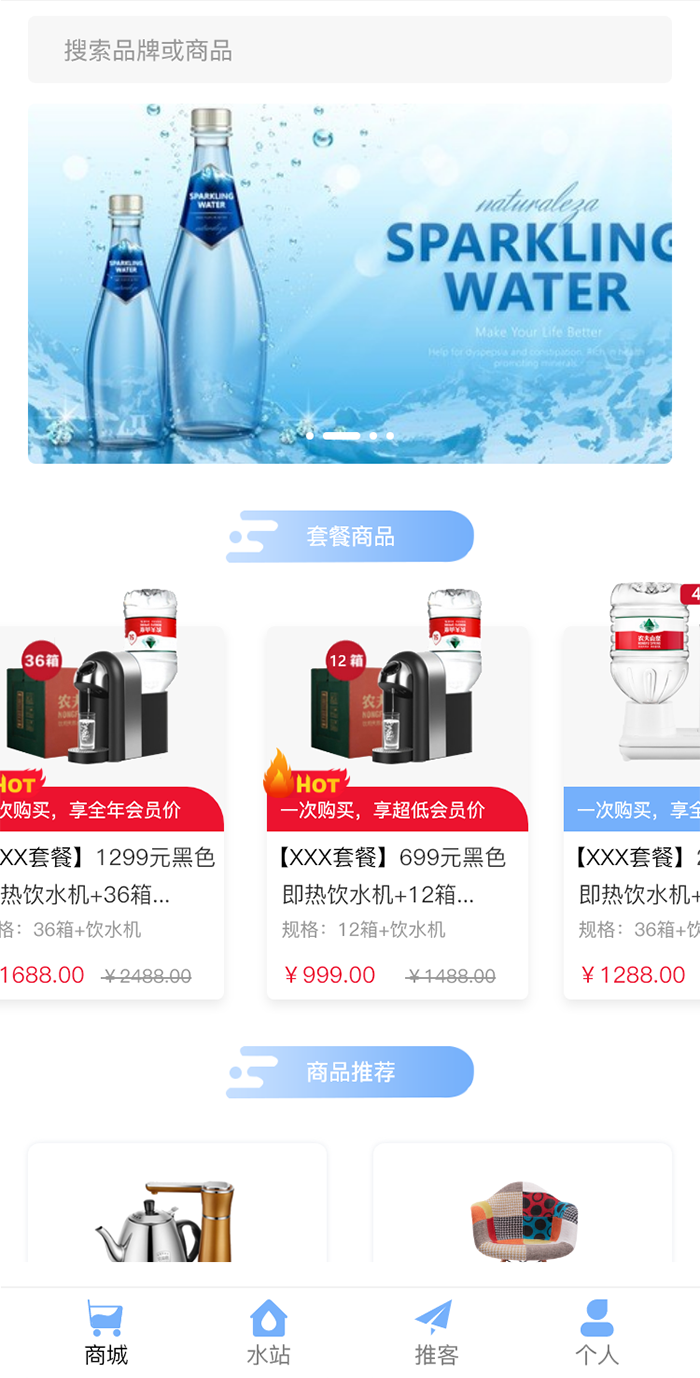Open the Sparkling Water banner

[350, 283]
